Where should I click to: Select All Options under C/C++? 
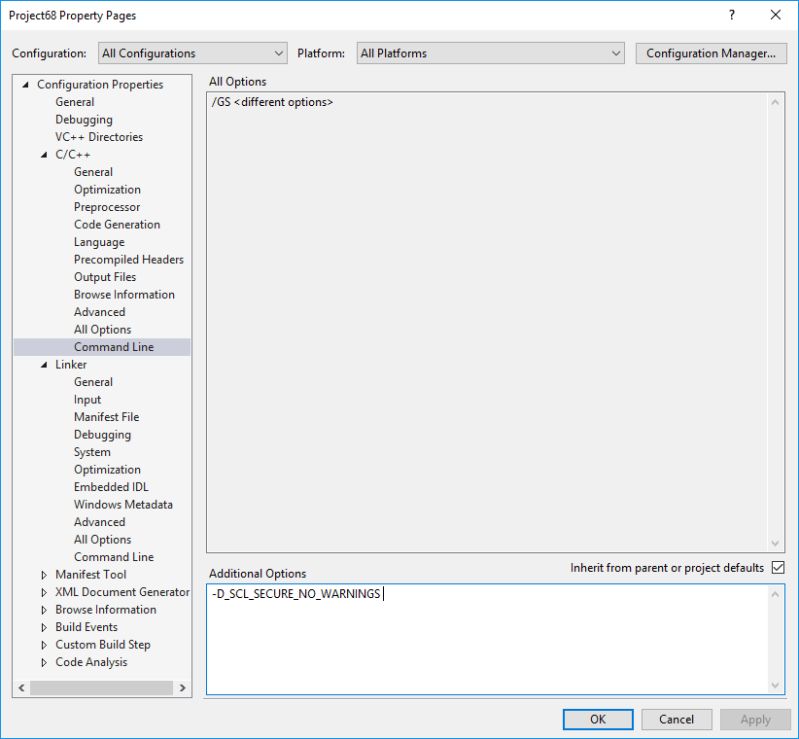pos(102,329)
